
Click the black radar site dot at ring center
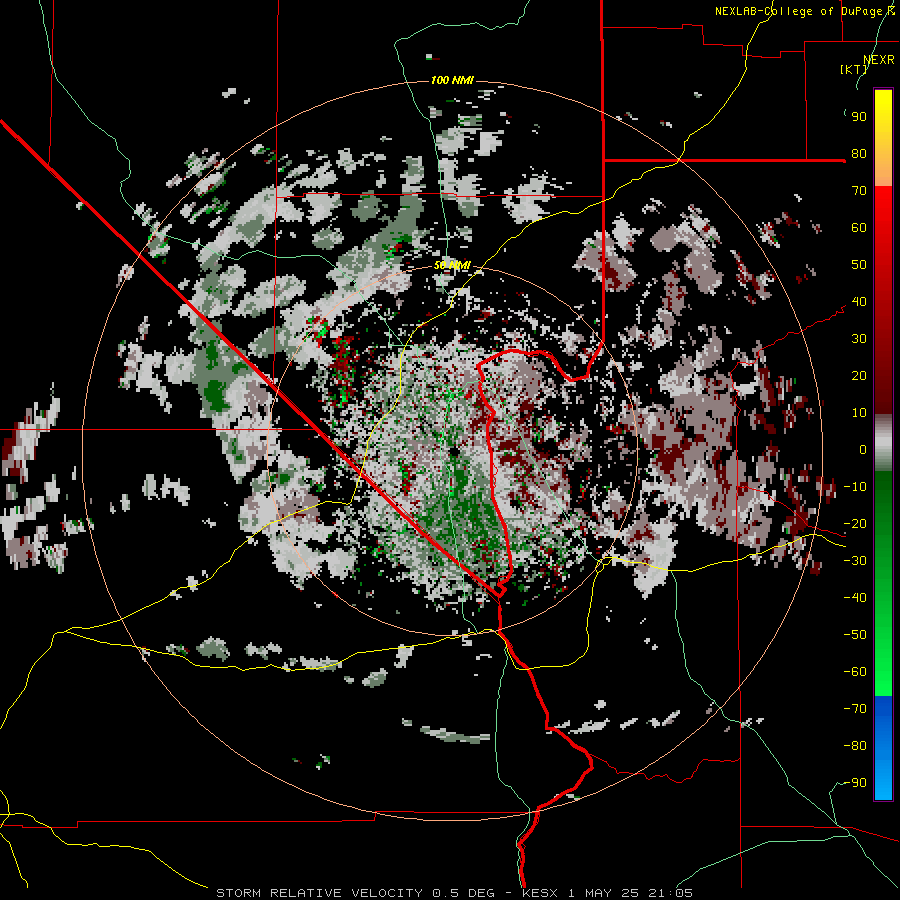coord(454,452)
